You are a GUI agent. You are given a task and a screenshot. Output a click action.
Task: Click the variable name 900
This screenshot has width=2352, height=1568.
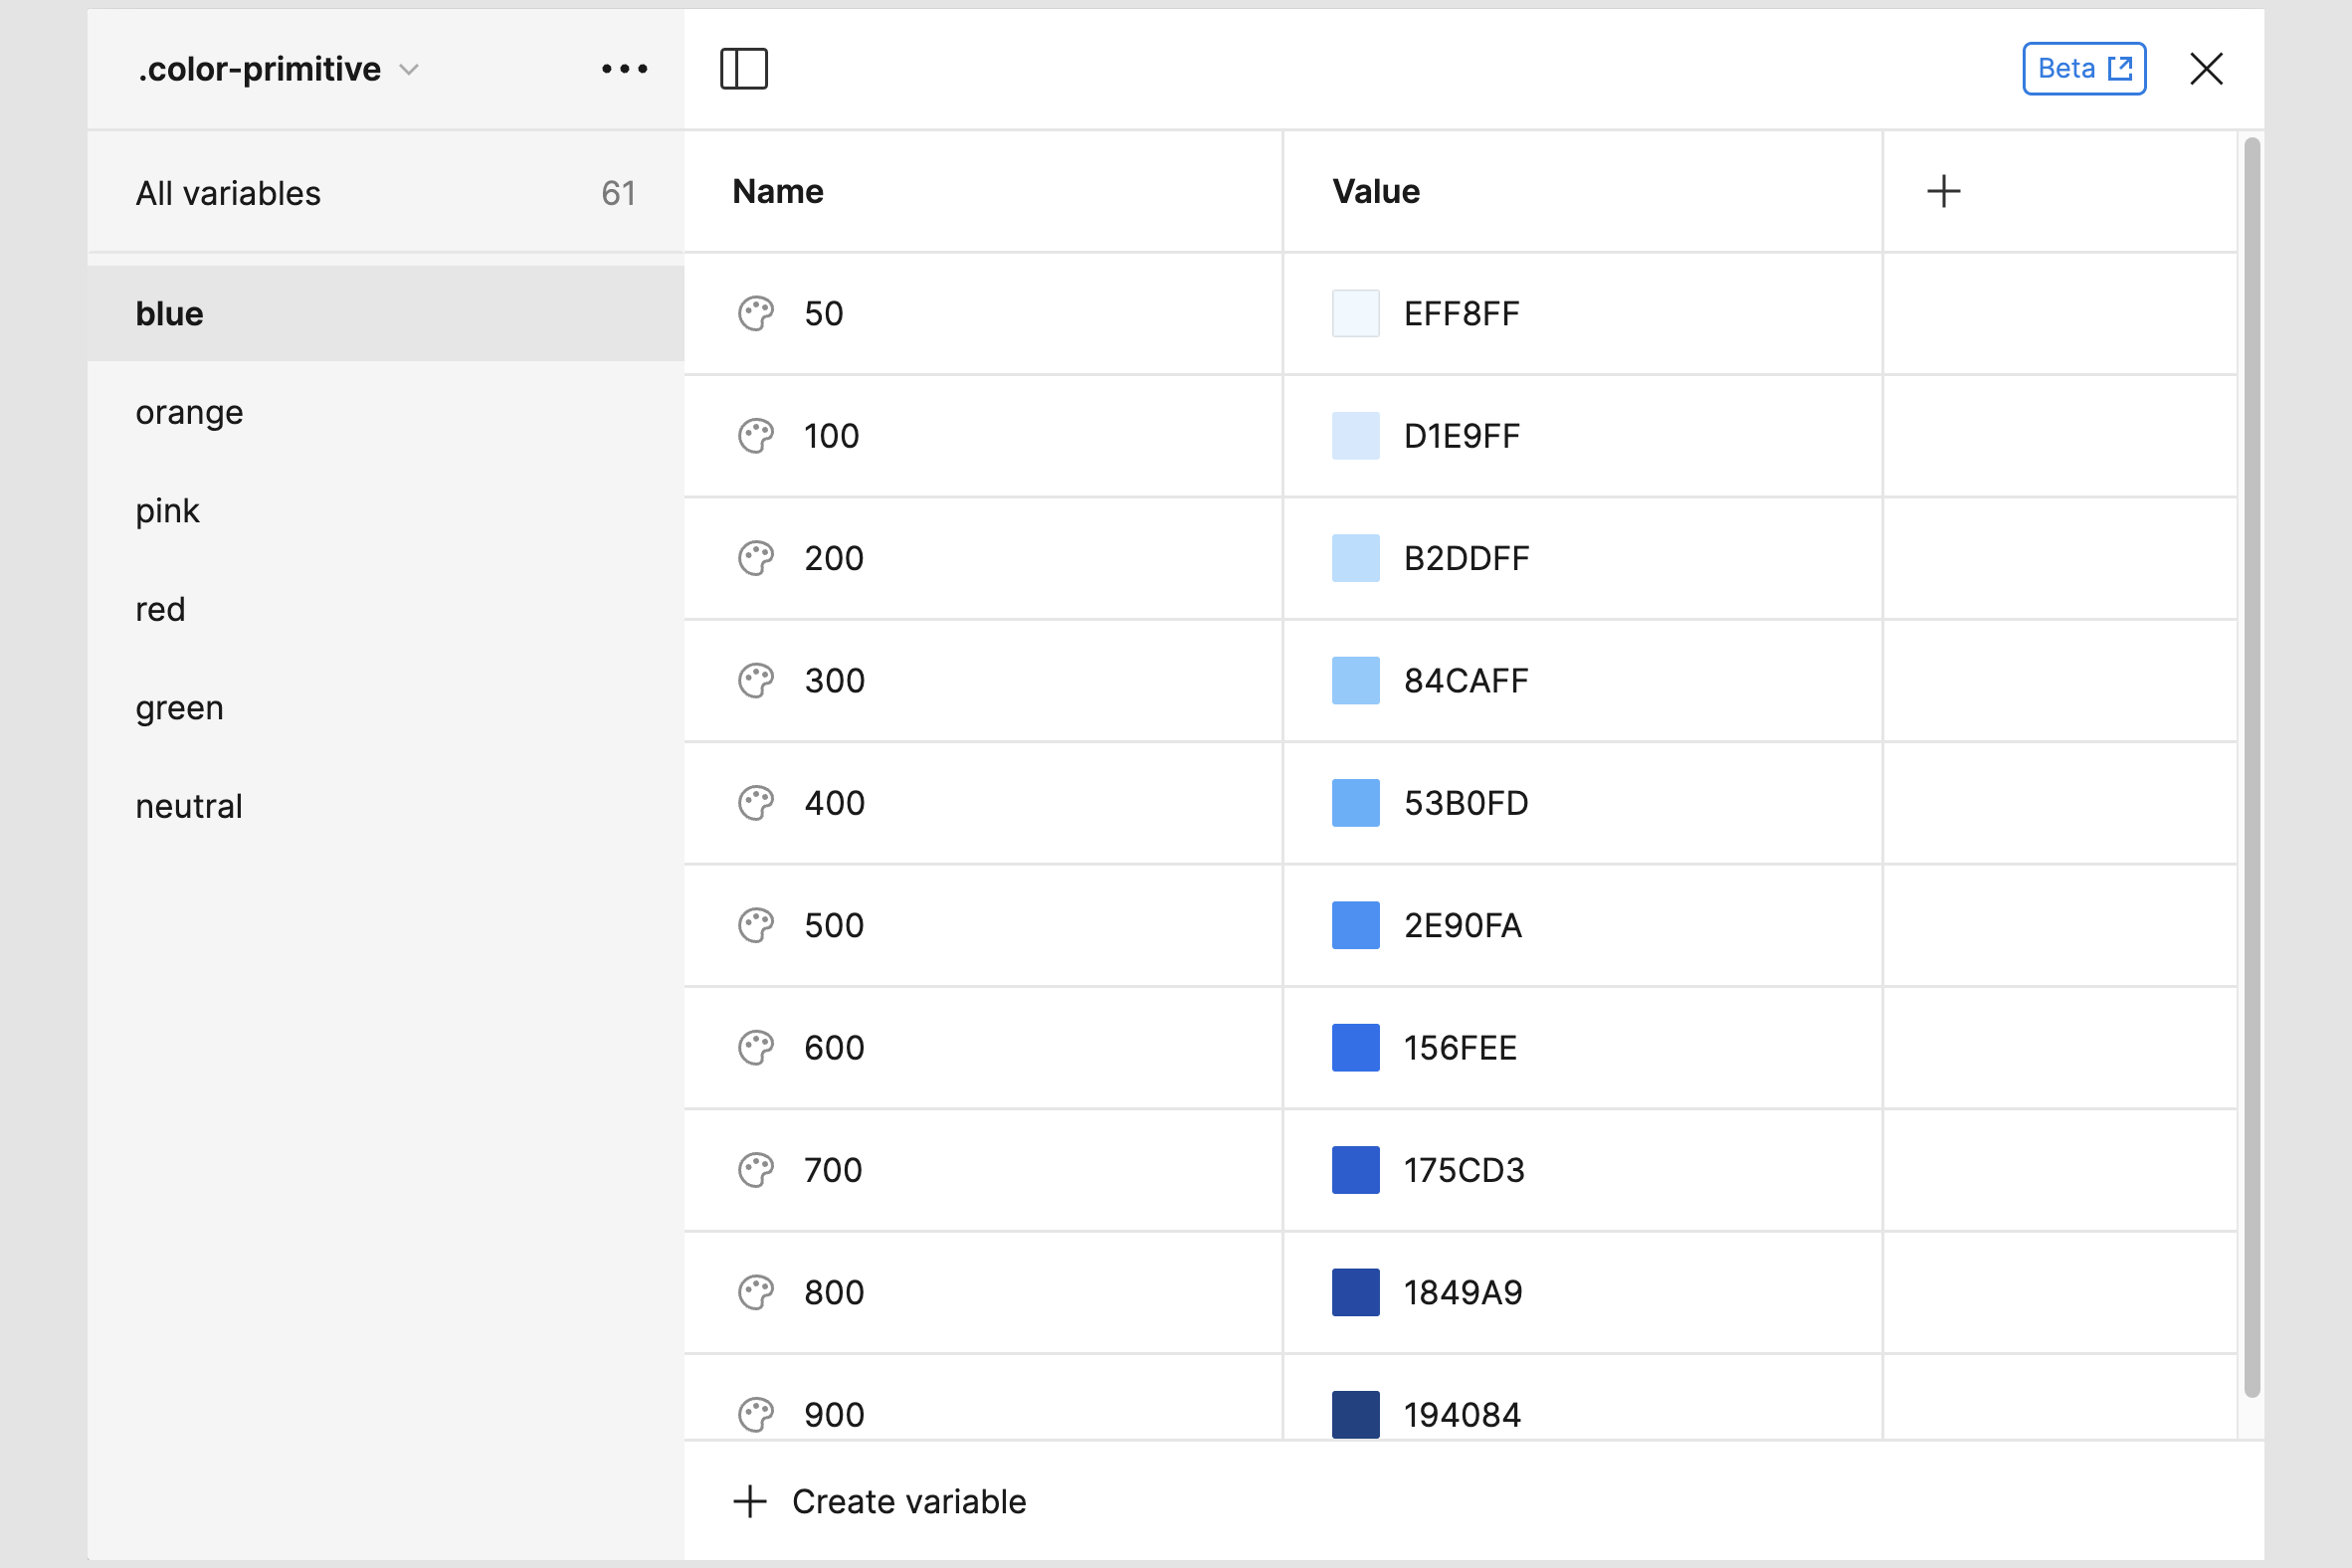tap(834, 1415)
